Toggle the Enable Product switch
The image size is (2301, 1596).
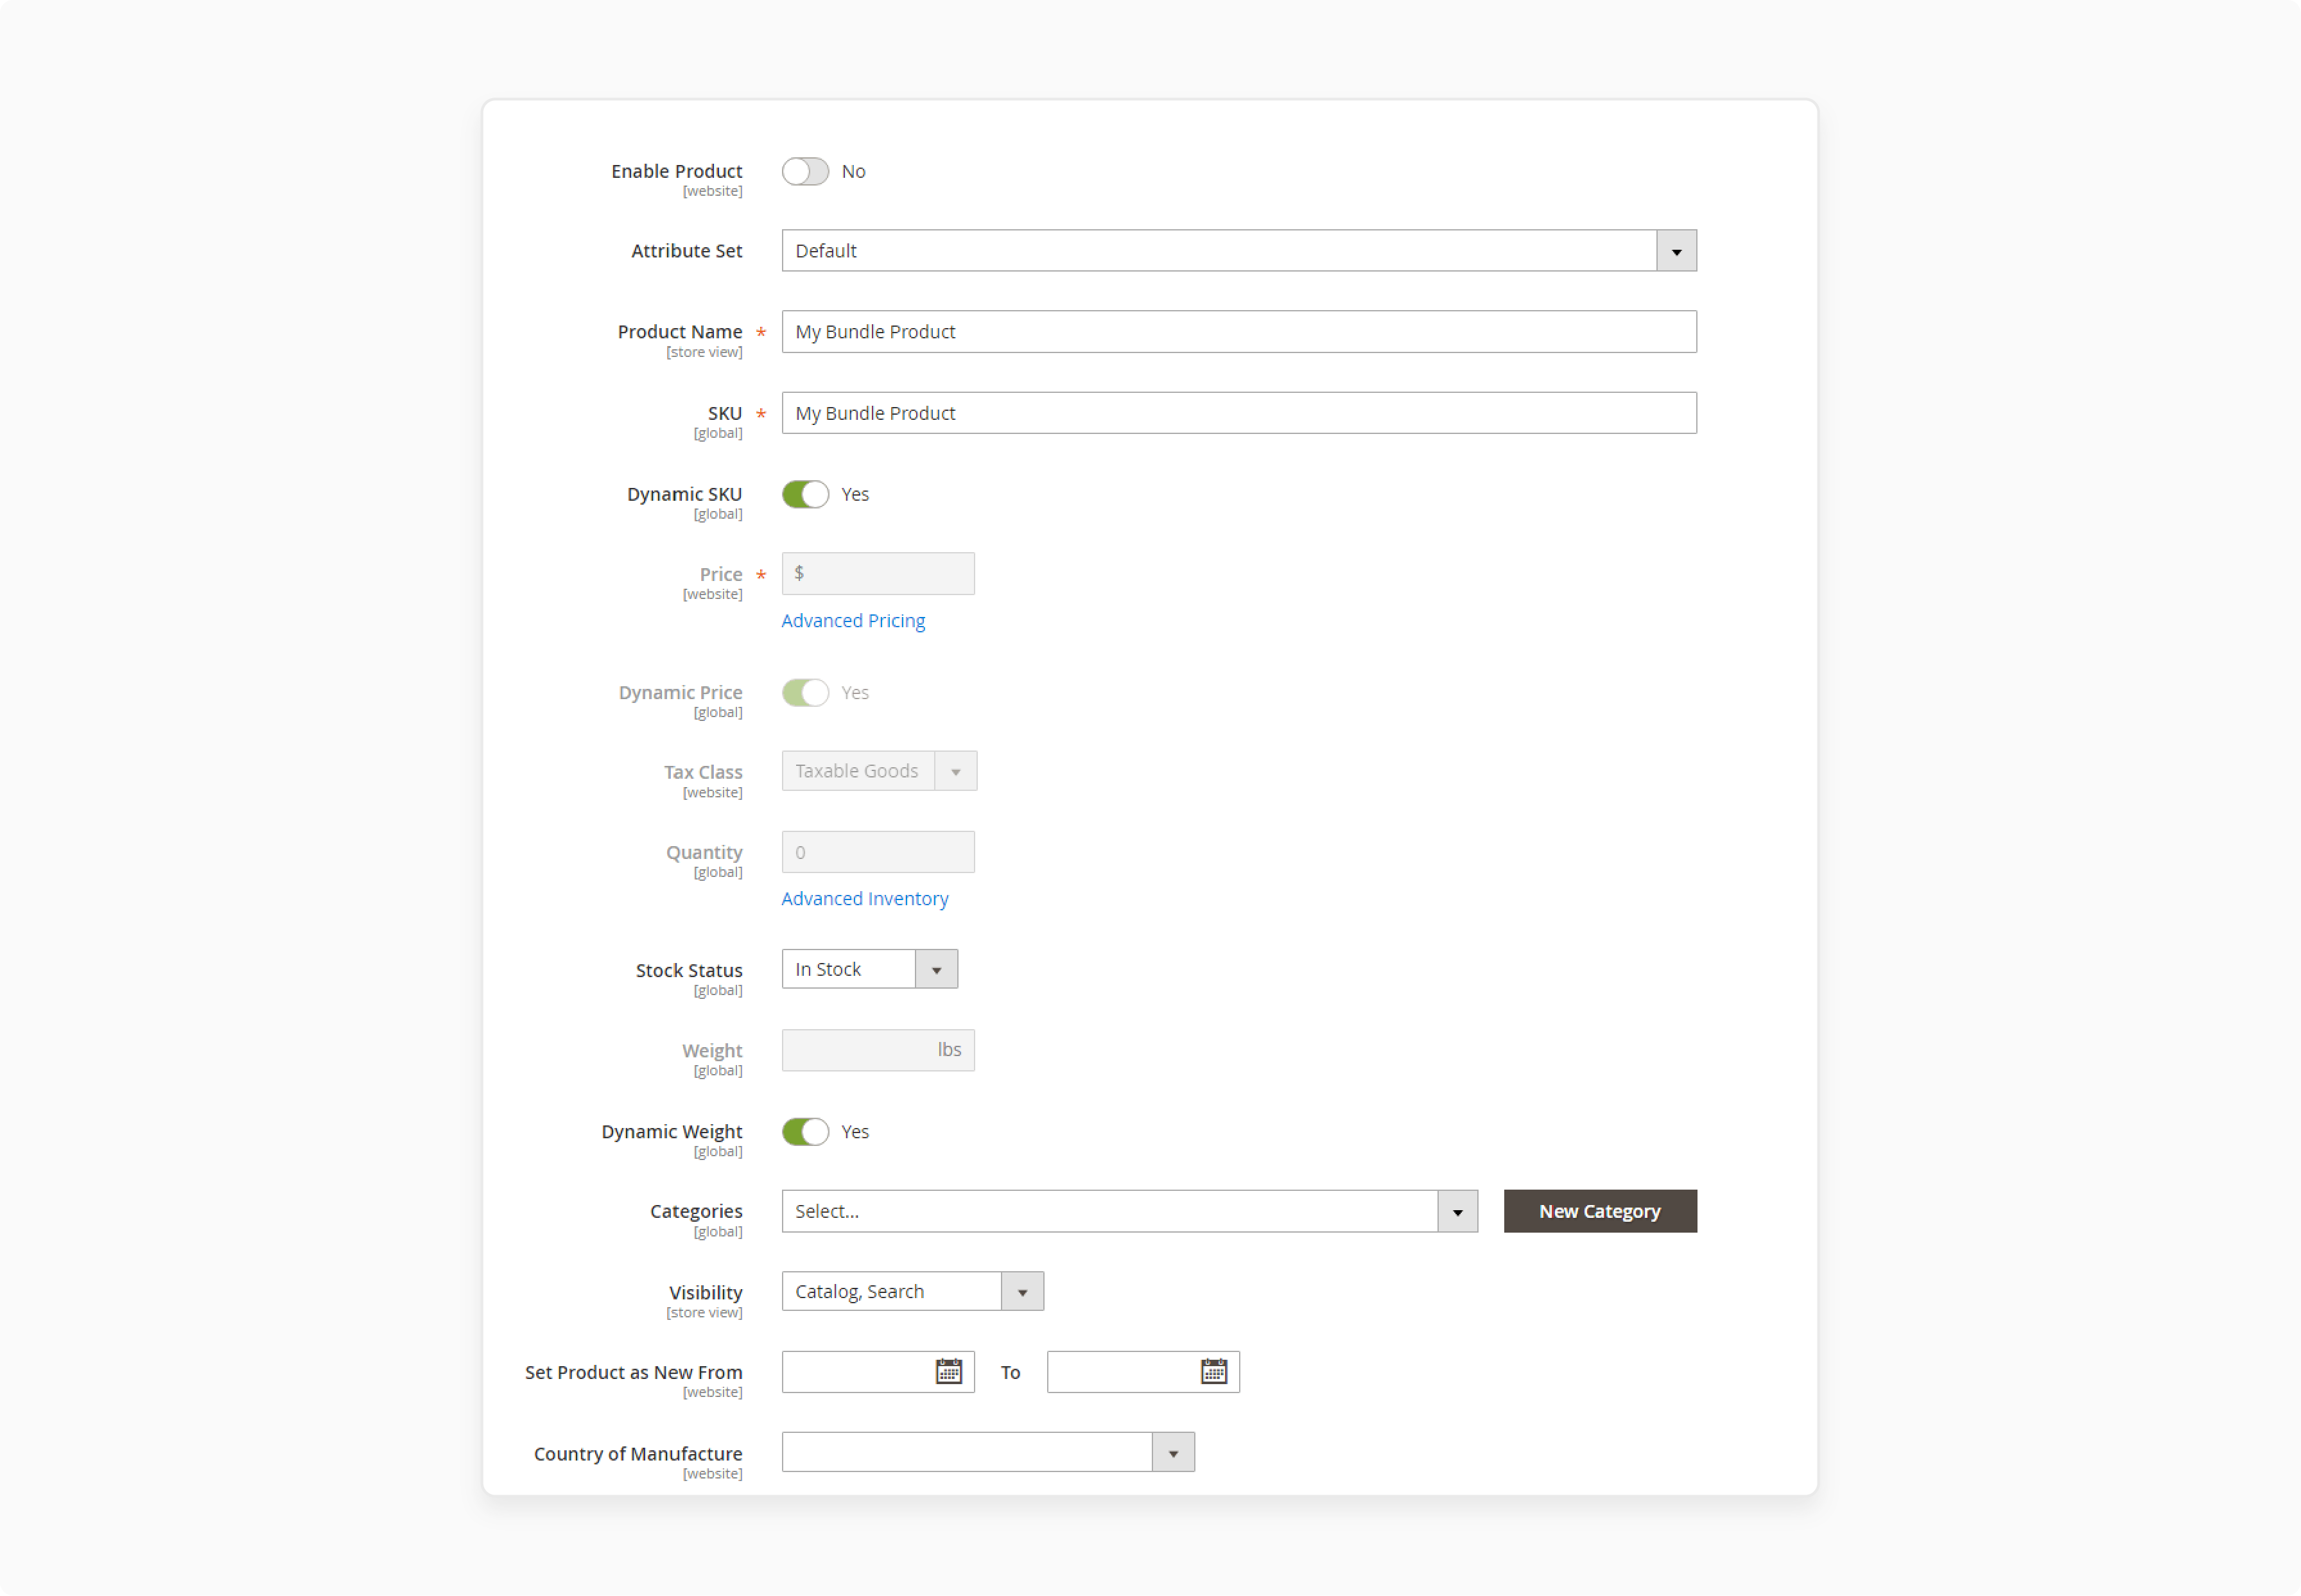[805, 171]
